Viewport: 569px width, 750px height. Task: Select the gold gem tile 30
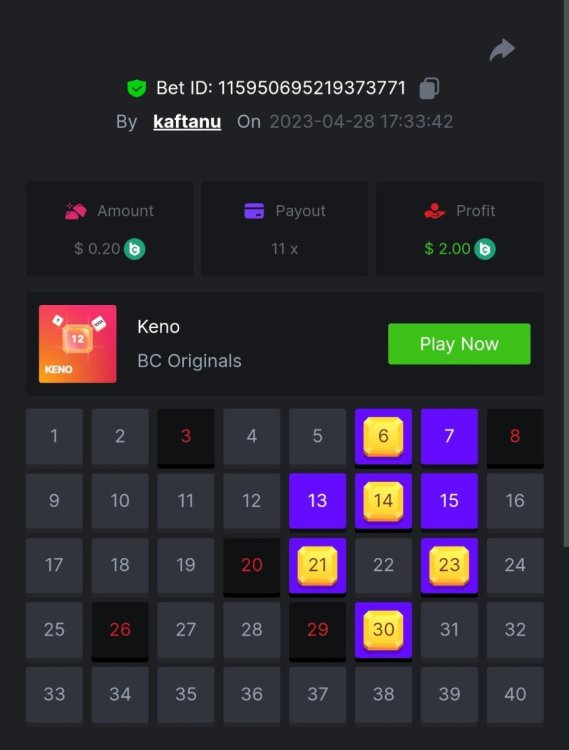coord(383,630)
